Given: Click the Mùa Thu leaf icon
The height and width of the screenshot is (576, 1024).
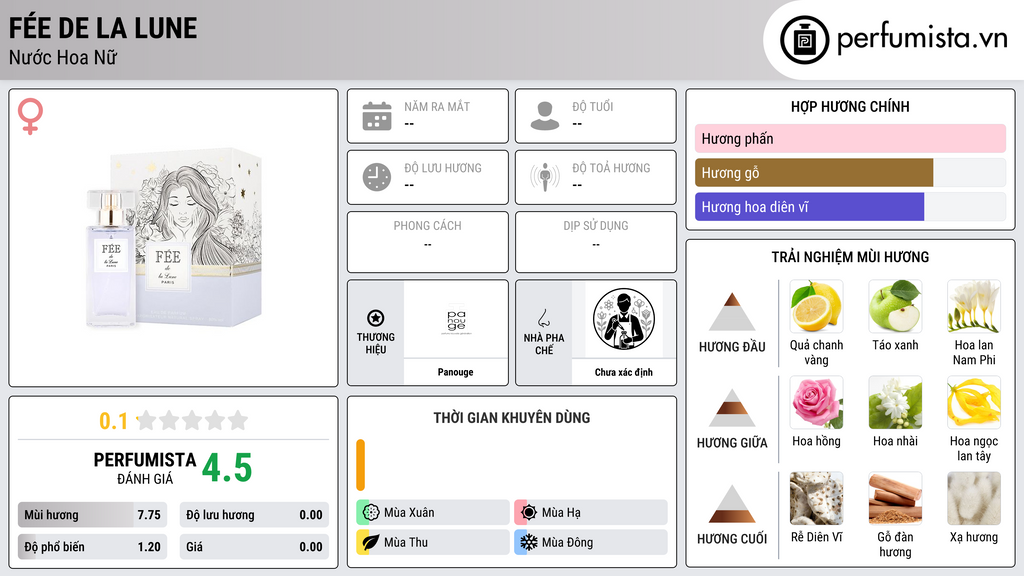Looking at the screenshot, I should pyautogui.click(x=370, y=542).
